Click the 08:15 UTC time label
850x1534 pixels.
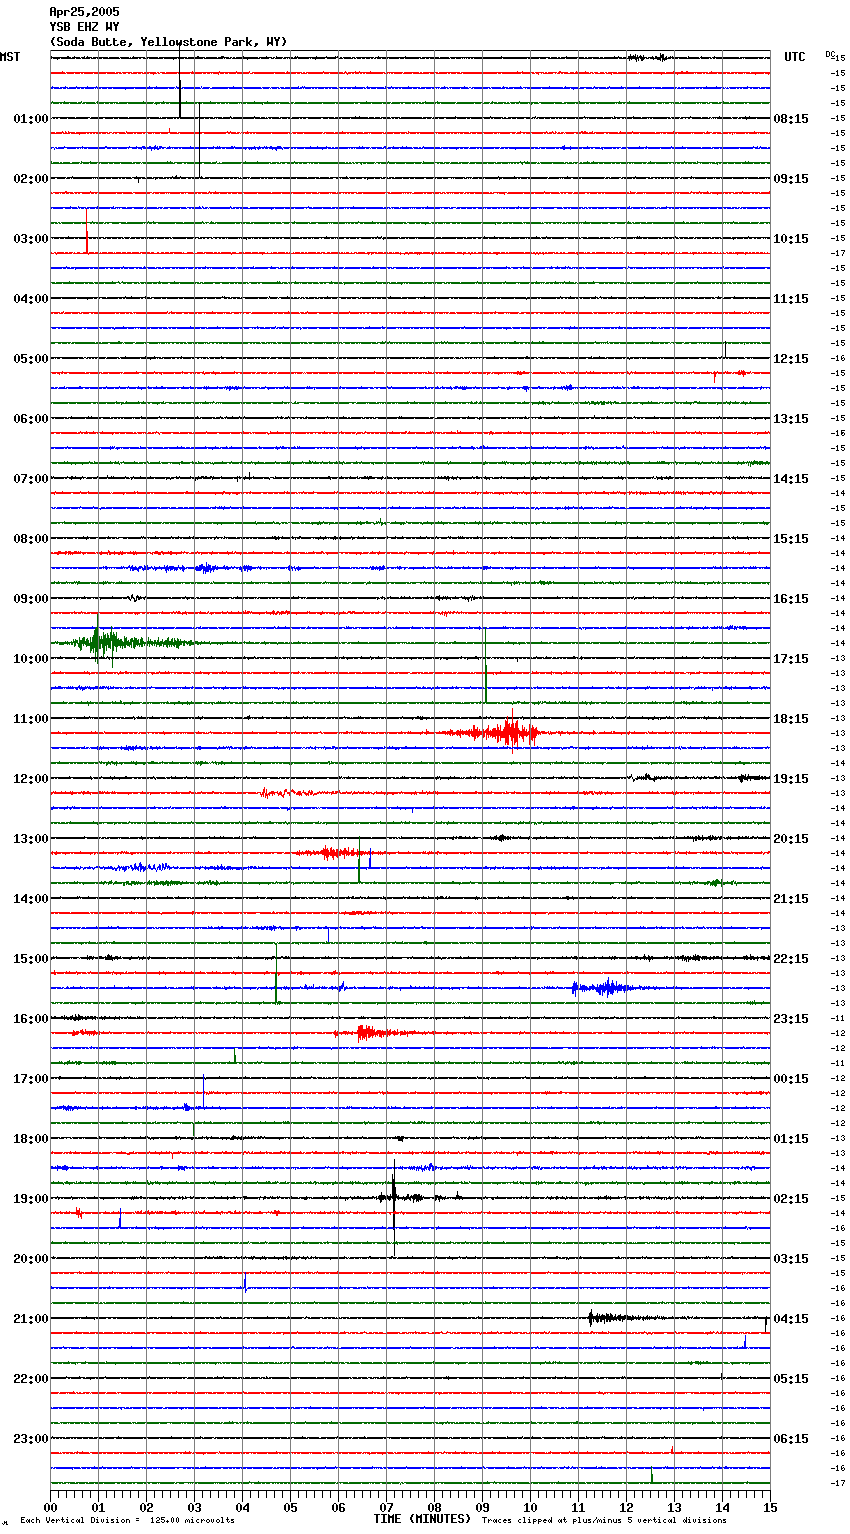pos(791,118)
